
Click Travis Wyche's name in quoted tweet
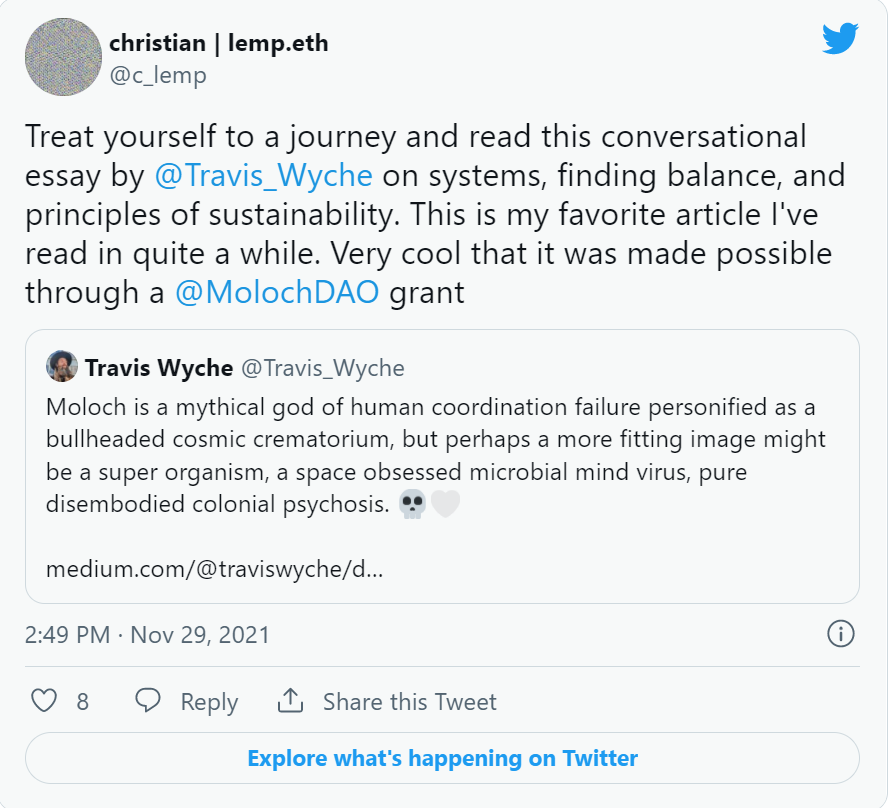[x=159, y=368]
